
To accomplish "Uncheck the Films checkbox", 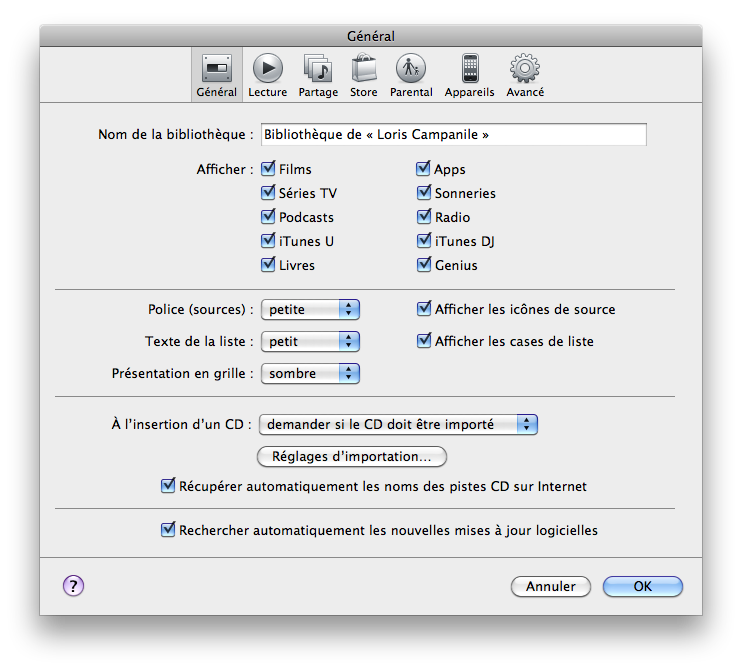I will tap(268, 169).
